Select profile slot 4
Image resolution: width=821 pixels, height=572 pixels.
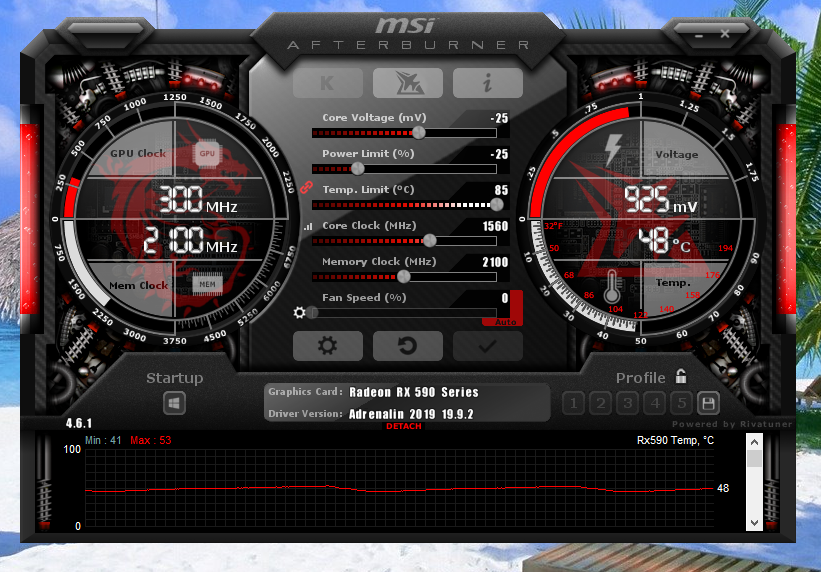coord(654,403)
